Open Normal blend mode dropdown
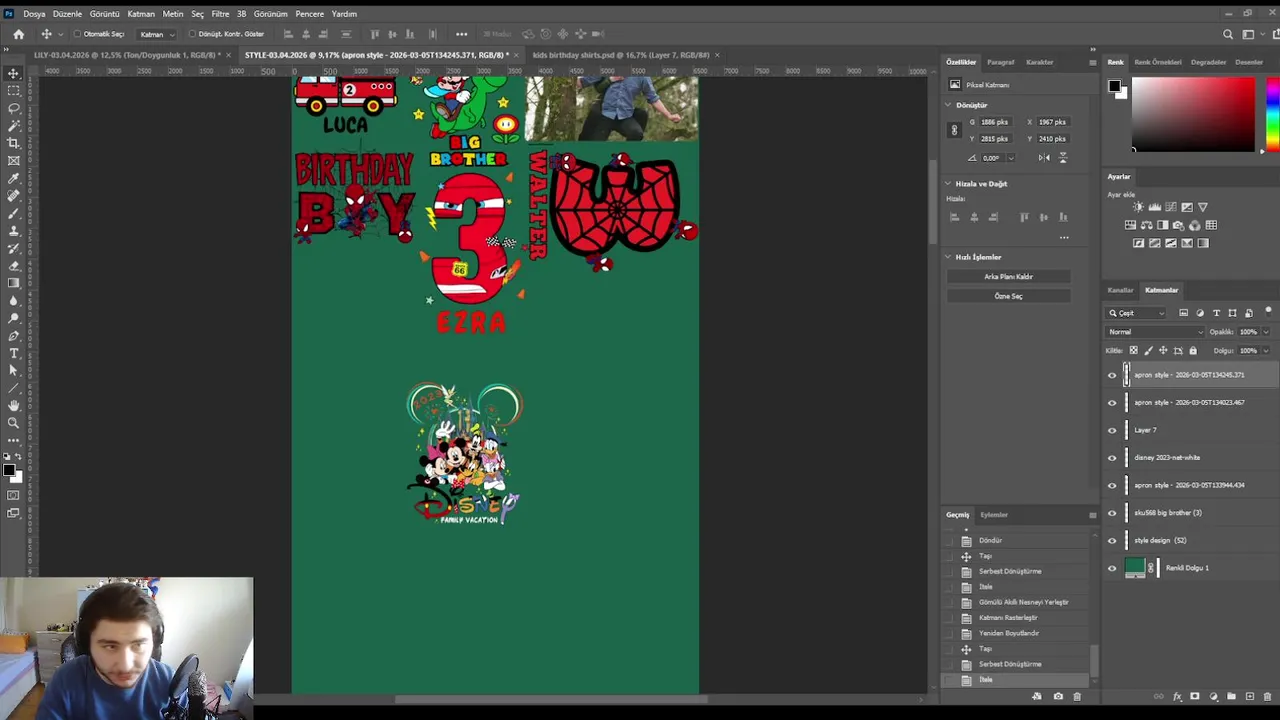The width and height of the screenshot is (1280, 720). [1155, 332]
